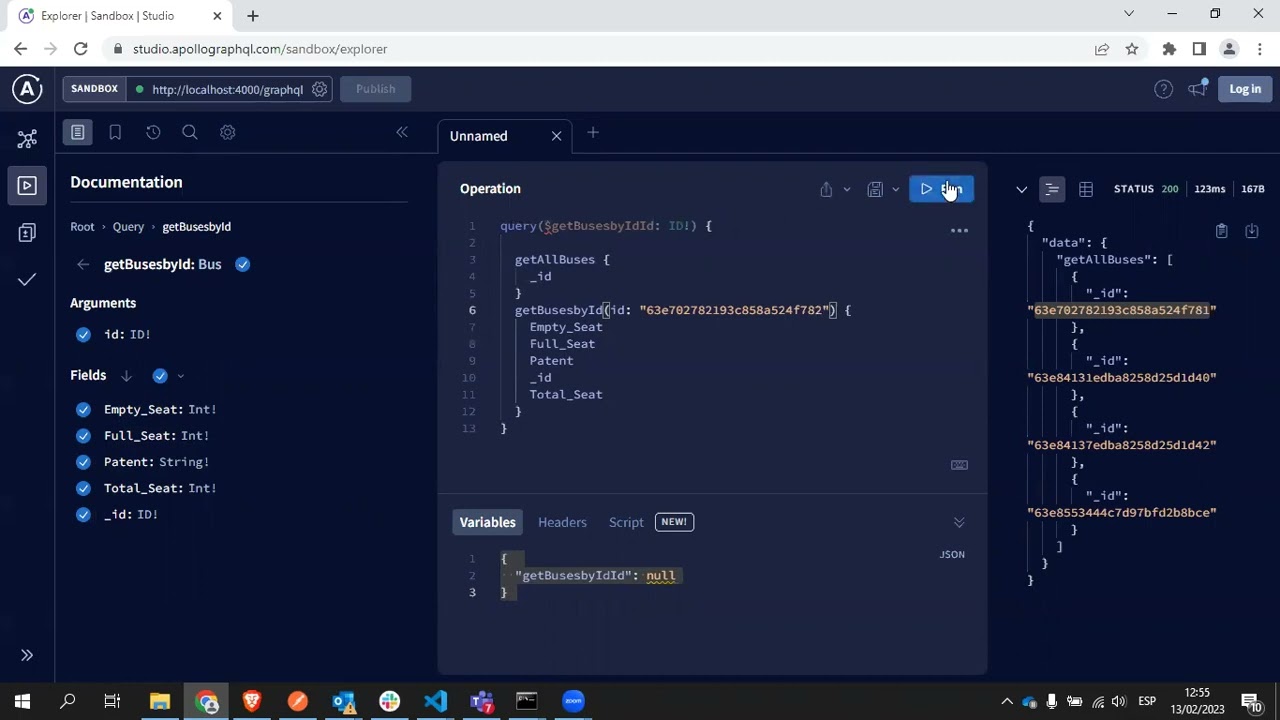Toggle the getBusesbyId: Bus checkmark
This screenshot has height=720, width=1280.
tap(242, 264)
